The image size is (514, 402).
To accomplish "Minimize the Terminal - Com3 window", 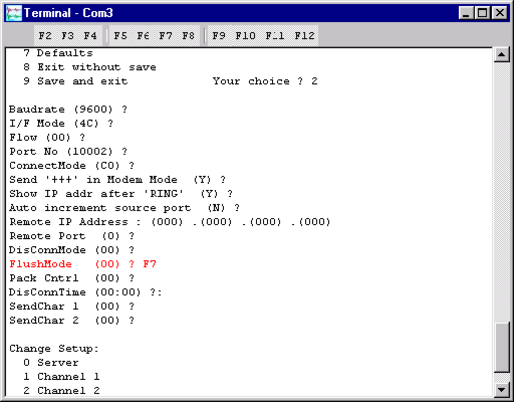I will (x=466, y=13).
